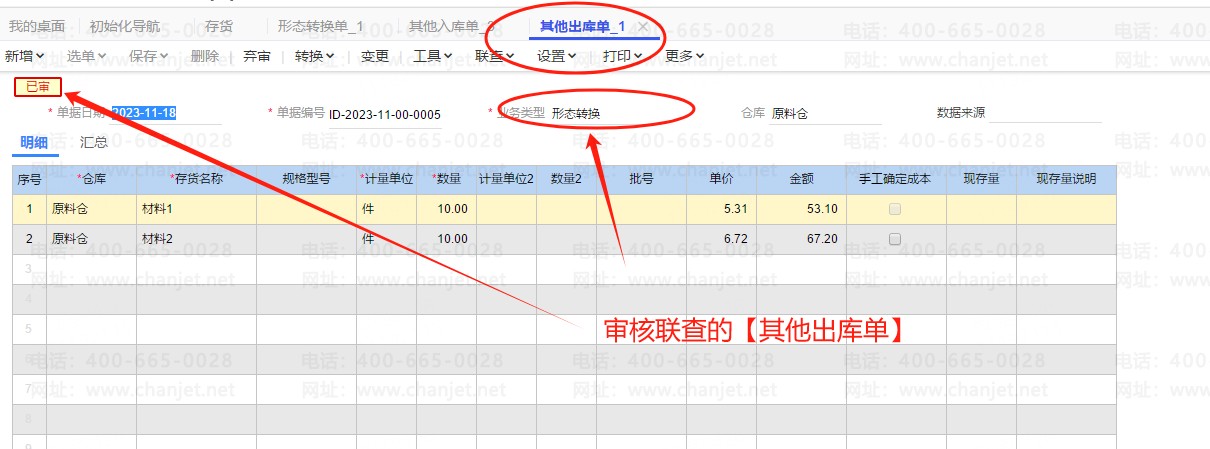This screenshot has height=449, width=1210.
Task: Click 数量 cell 10.00 in 材料1 row
Action: point(446,209)
